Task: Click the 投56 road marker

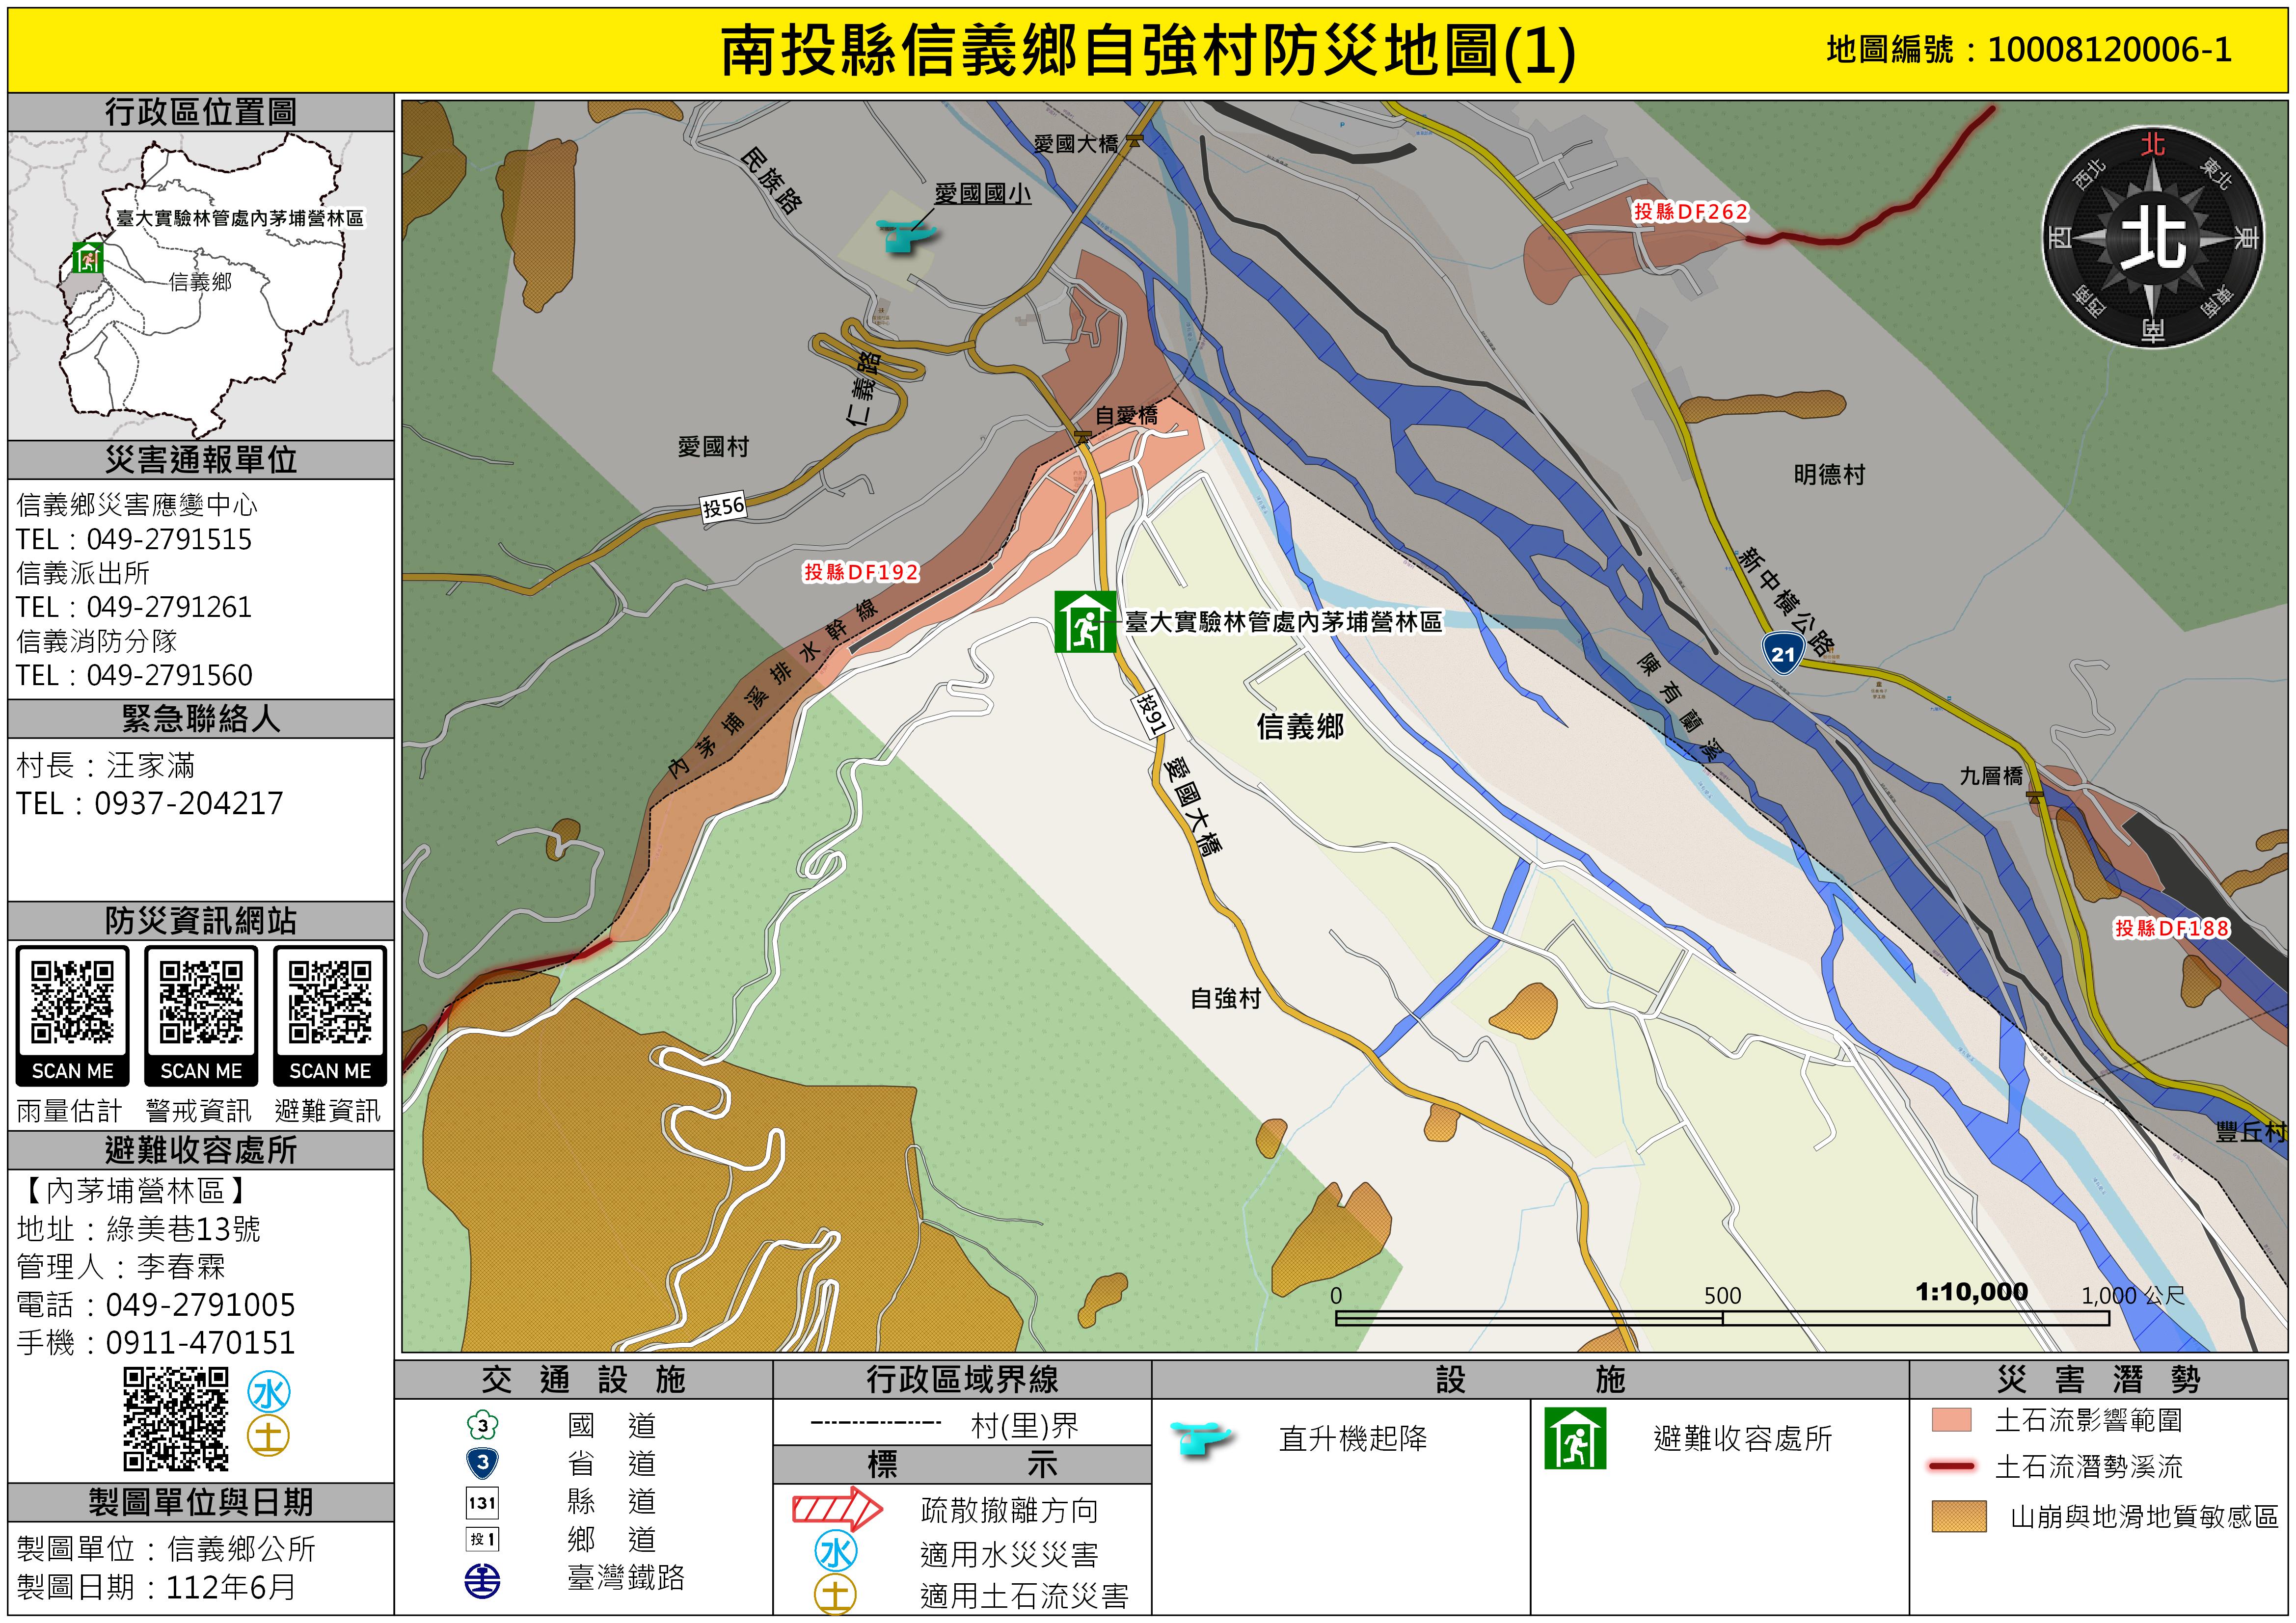Action: pyautogui.click(x=723, y=507)
